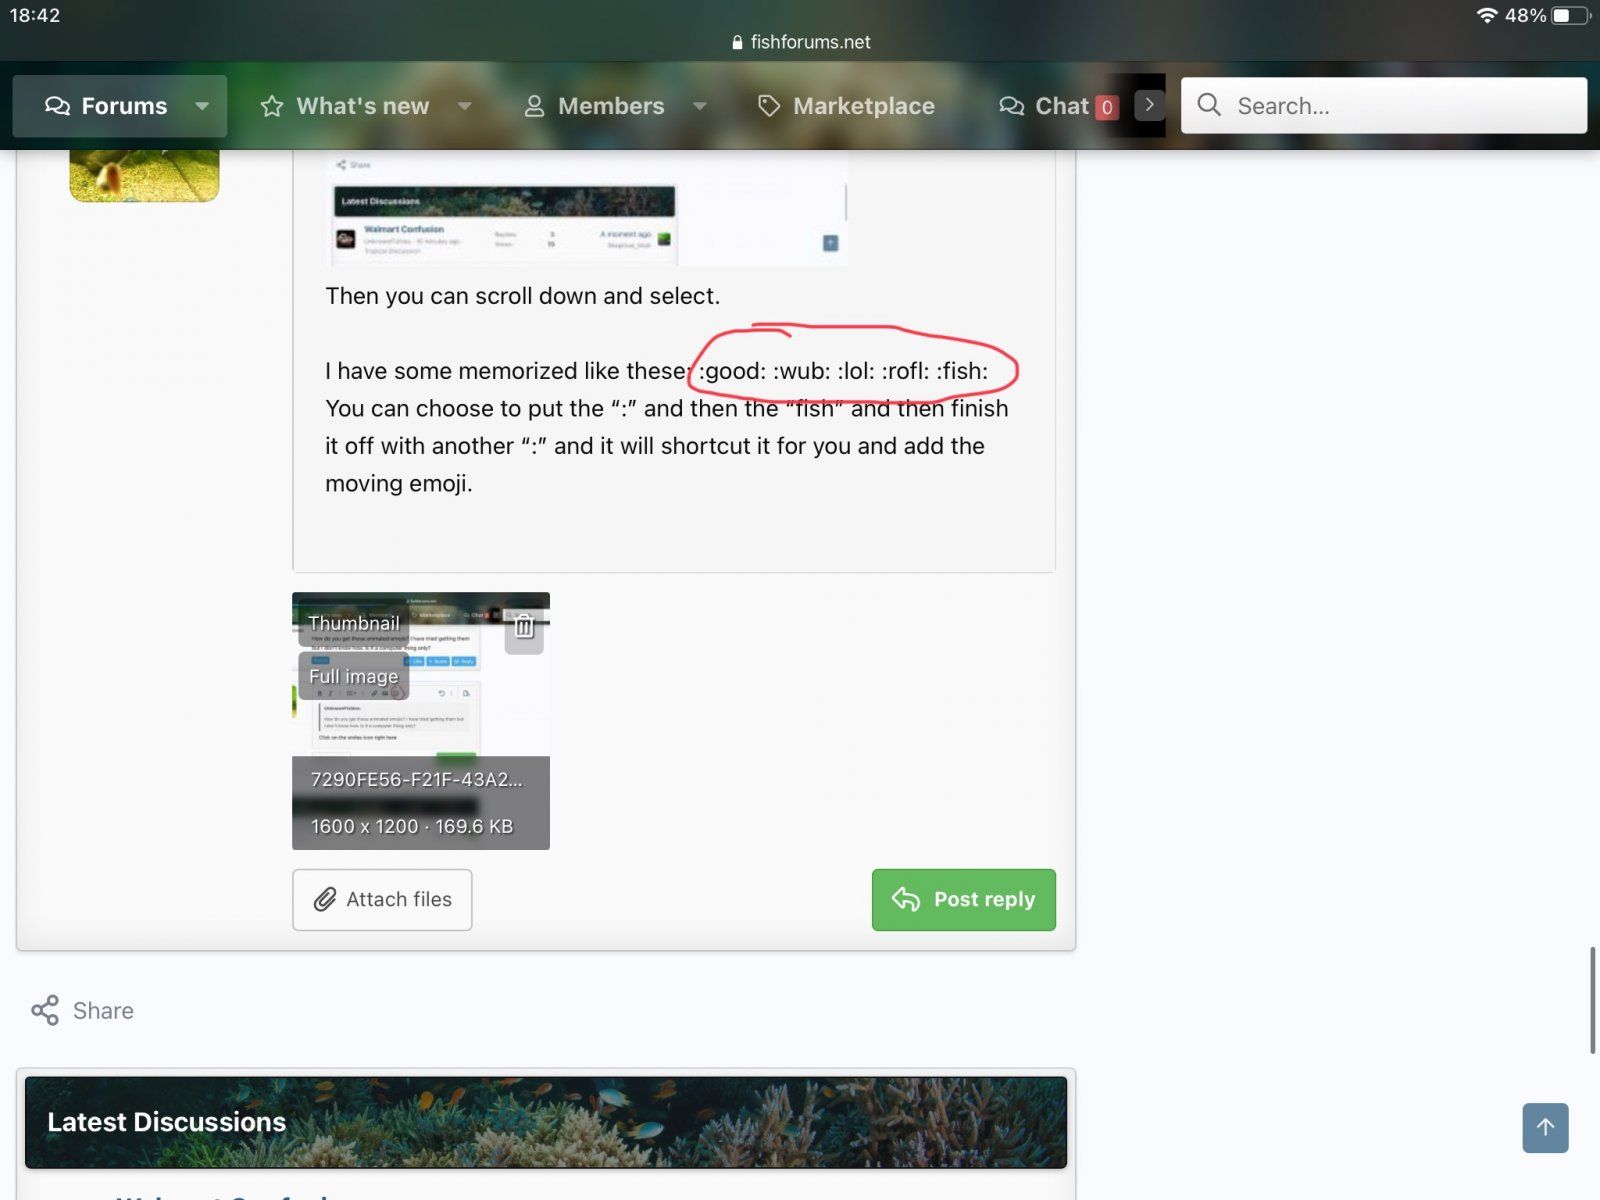Focus the Search input field

[x=1400, y=106]
